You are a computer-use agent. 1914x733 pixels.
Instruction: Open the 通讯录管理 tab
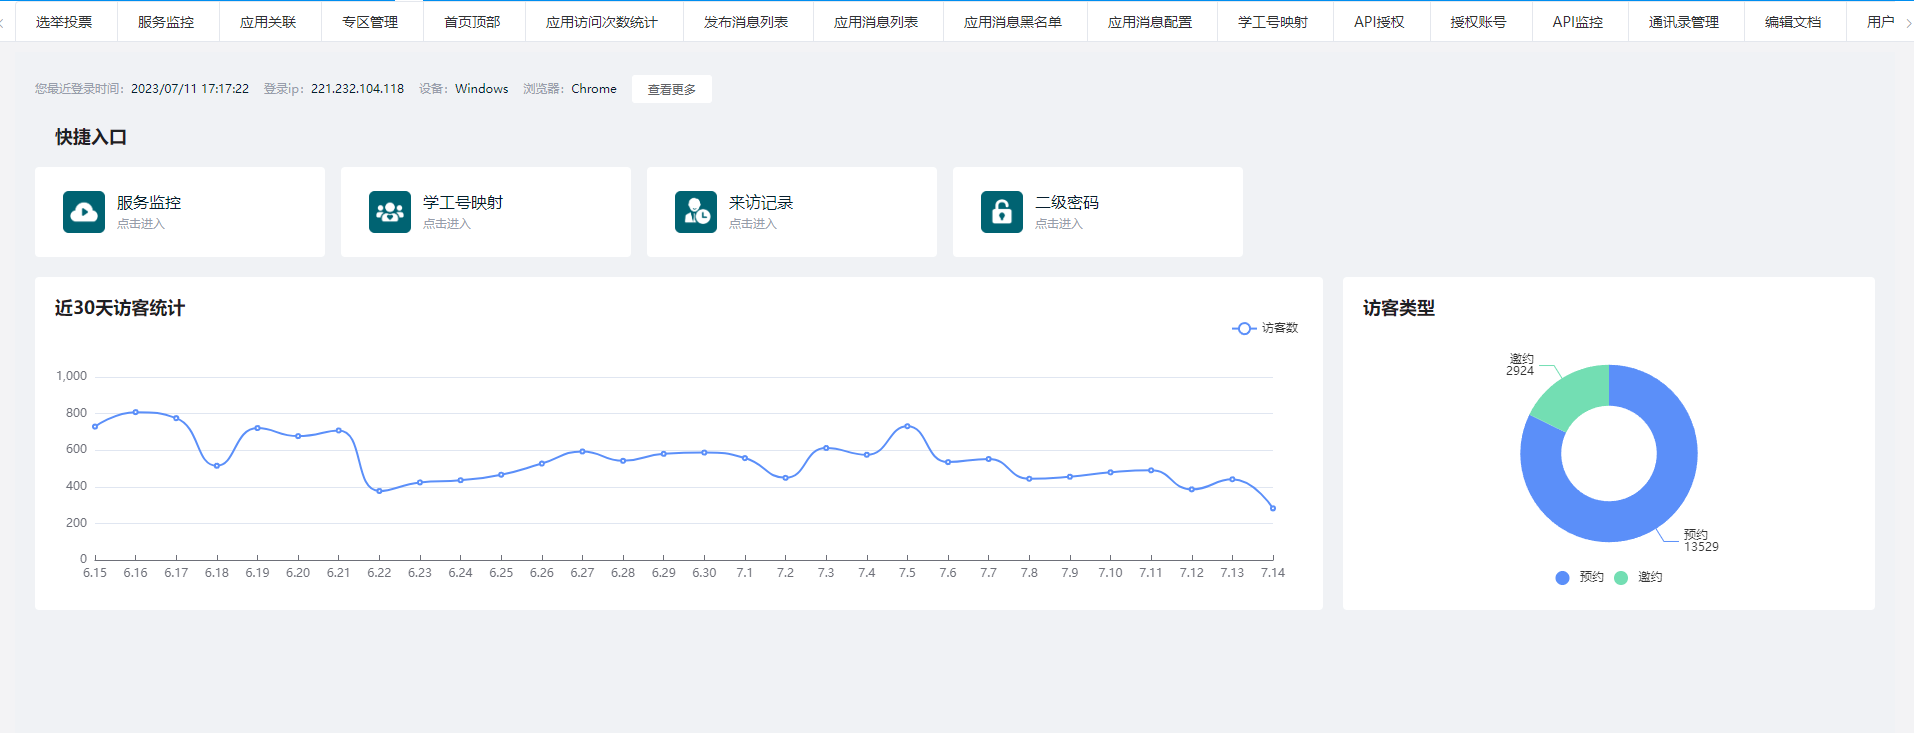(x=1684, y=21)
